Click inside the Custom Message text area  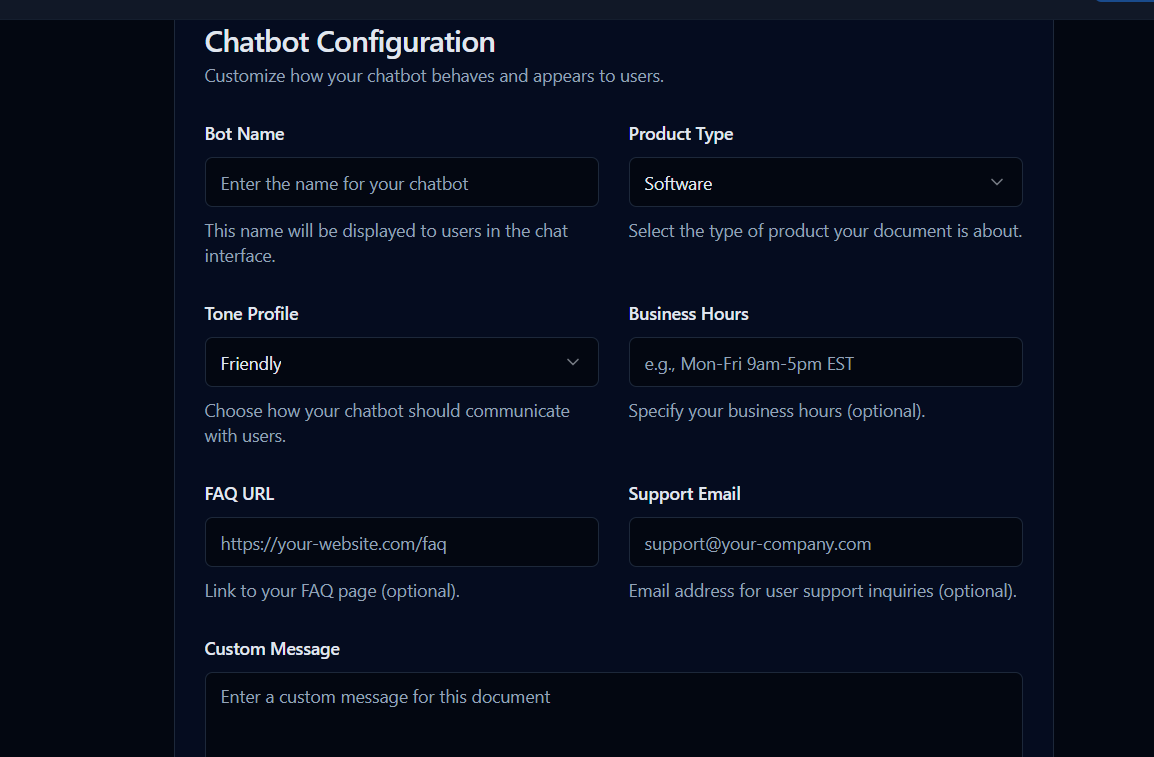pyautogui.click(x=613, y=710)
